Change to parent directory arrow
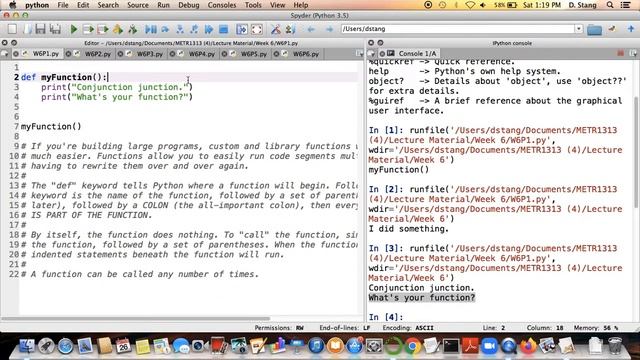 tap(631, 29)
